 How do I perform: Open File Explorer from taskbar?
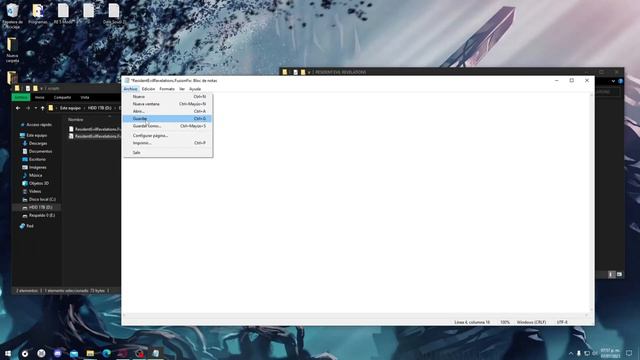90,353
